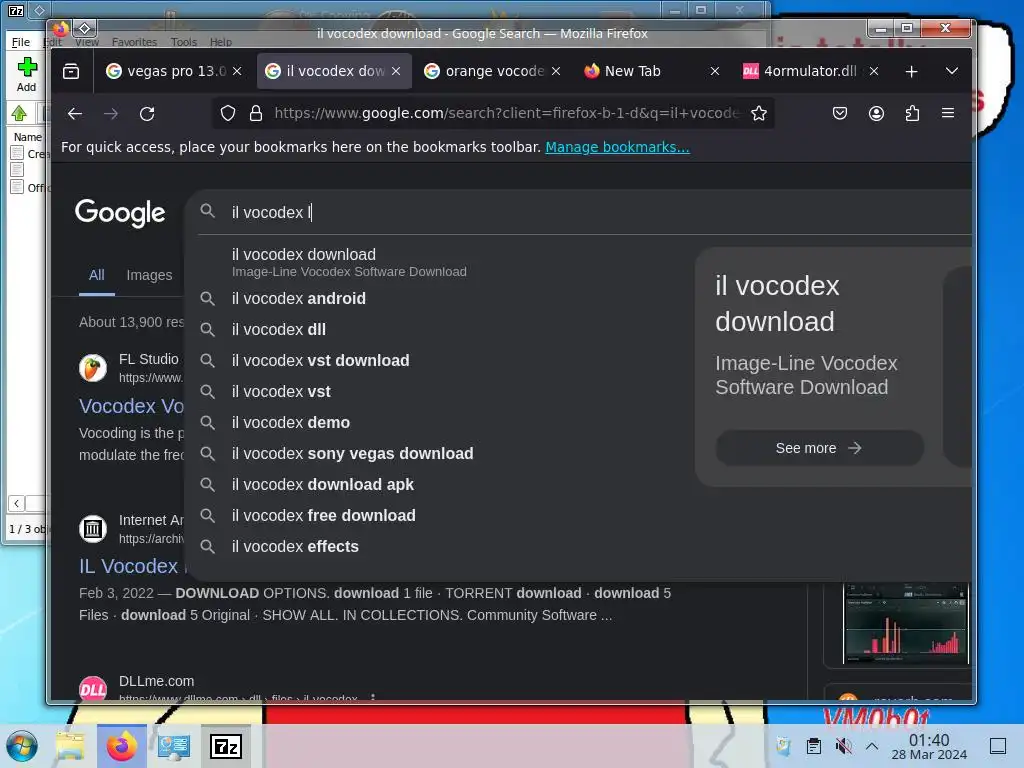Sort by Name column in 7-Zip
This screenshot has width=1024, height=768.
point(28,137)
